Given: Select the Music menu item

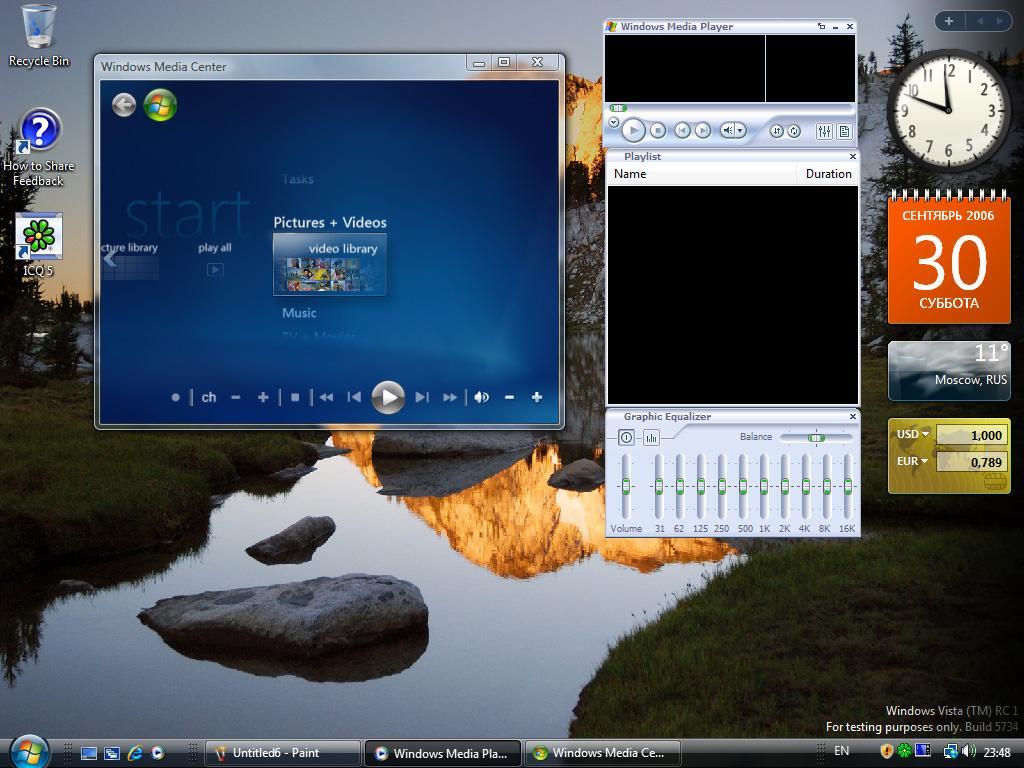Looking at the screenshot, I should click(299, 313).
